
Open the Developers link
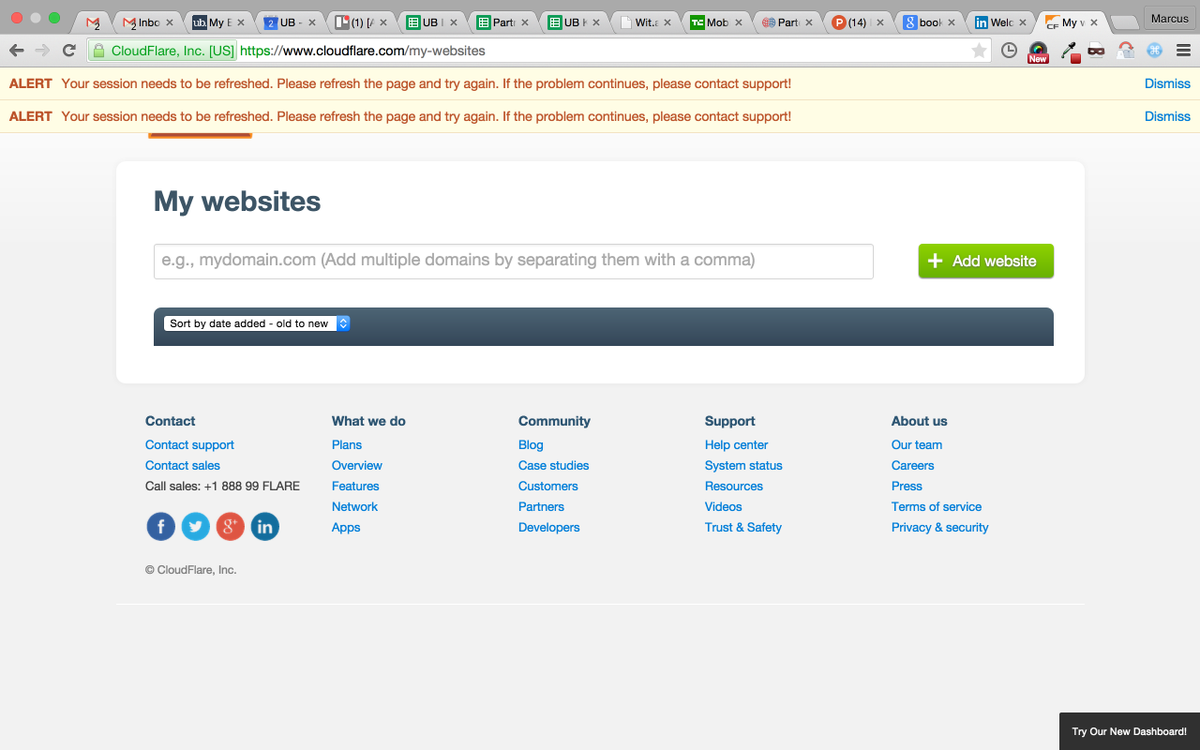point(549,528)
